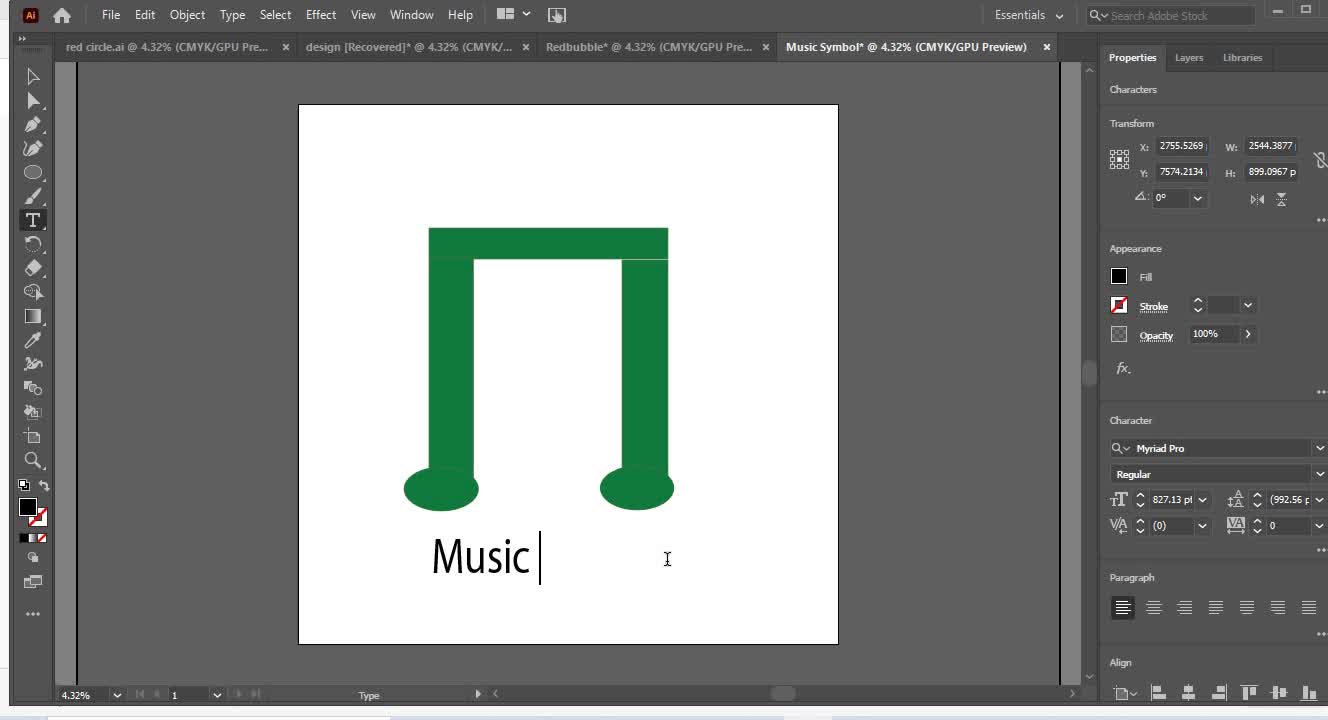Open the font family dropdown arrow
Image resolution: width=1328 pixels, height=720 pixels.
click(x=1319, y=448)
